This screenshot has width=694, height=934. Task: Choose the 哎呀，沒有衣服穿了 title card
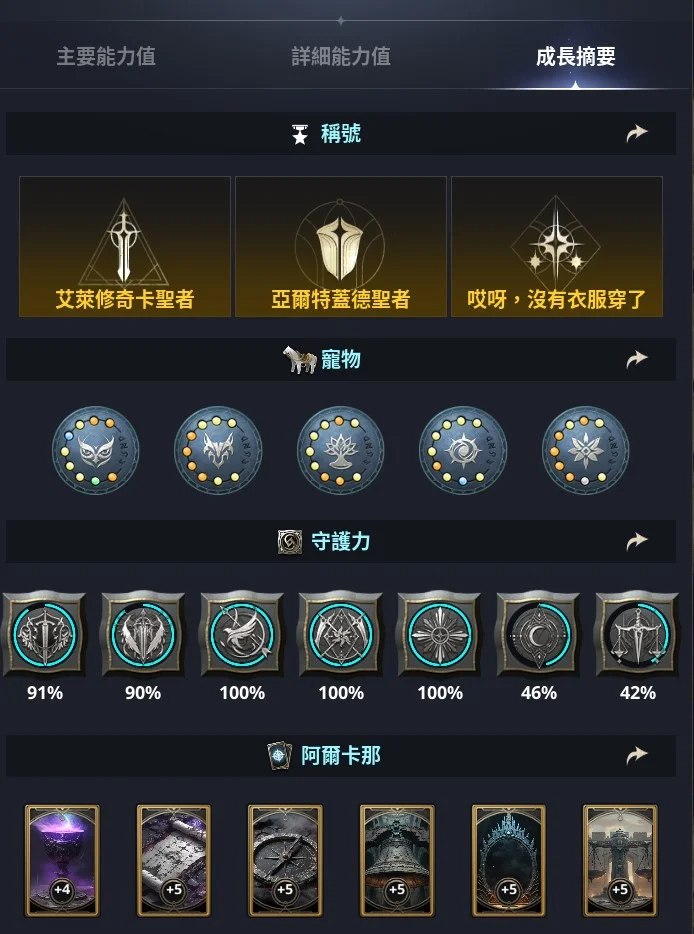pos(556,247)
